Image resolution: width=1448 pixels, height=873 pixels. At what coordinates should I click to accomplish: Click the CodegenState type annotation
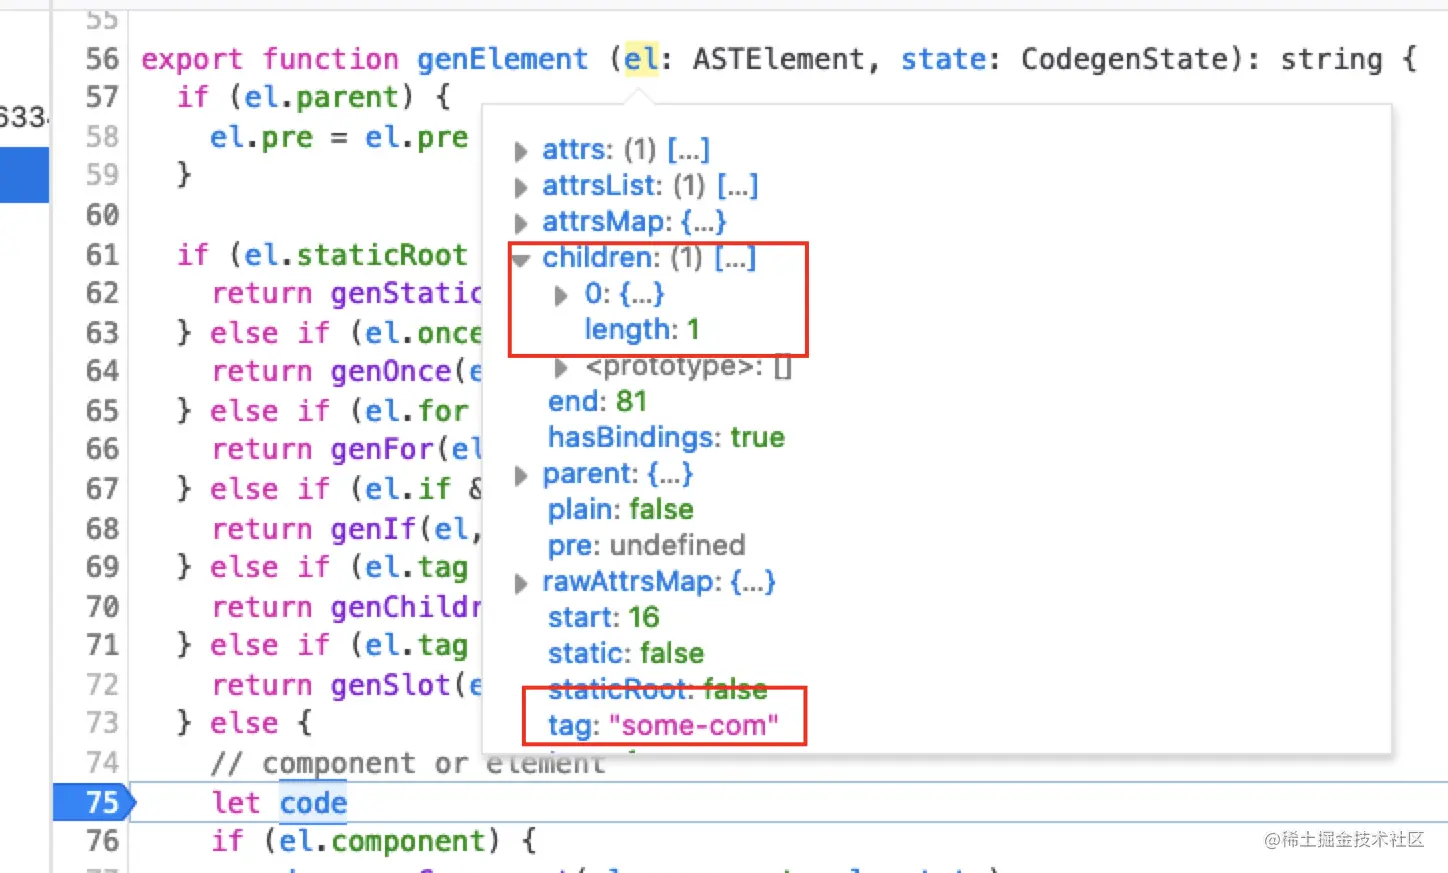click(1123, 59)
